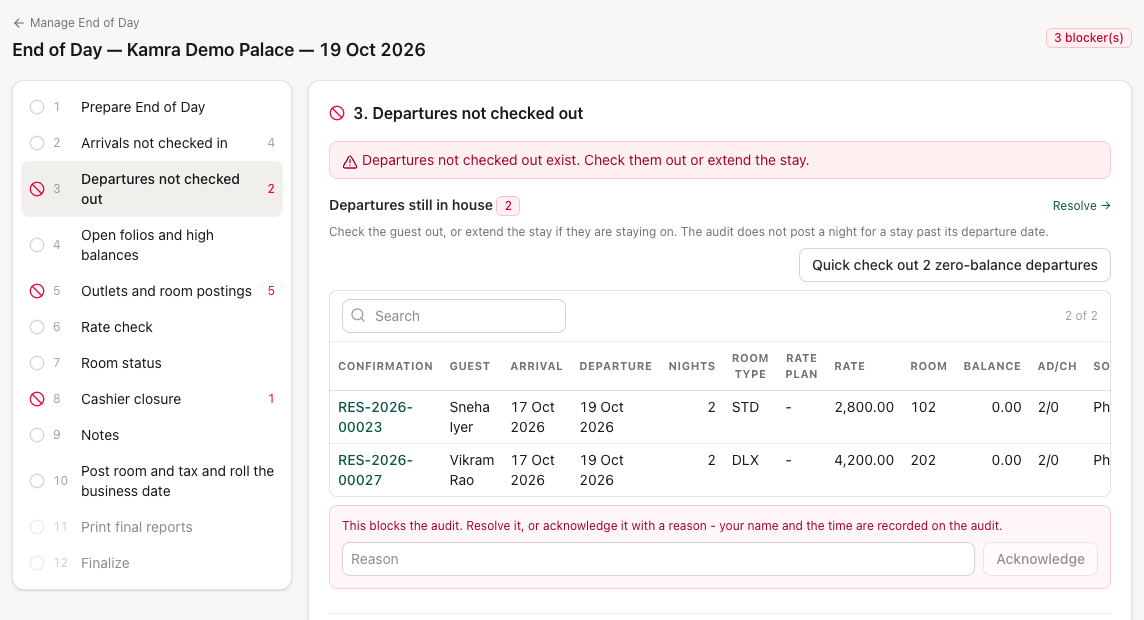Open step 2 Arrivals not checked in
Image resolution: width=1144 pixels, height=620 pixels.
click(x=152, y=143)
